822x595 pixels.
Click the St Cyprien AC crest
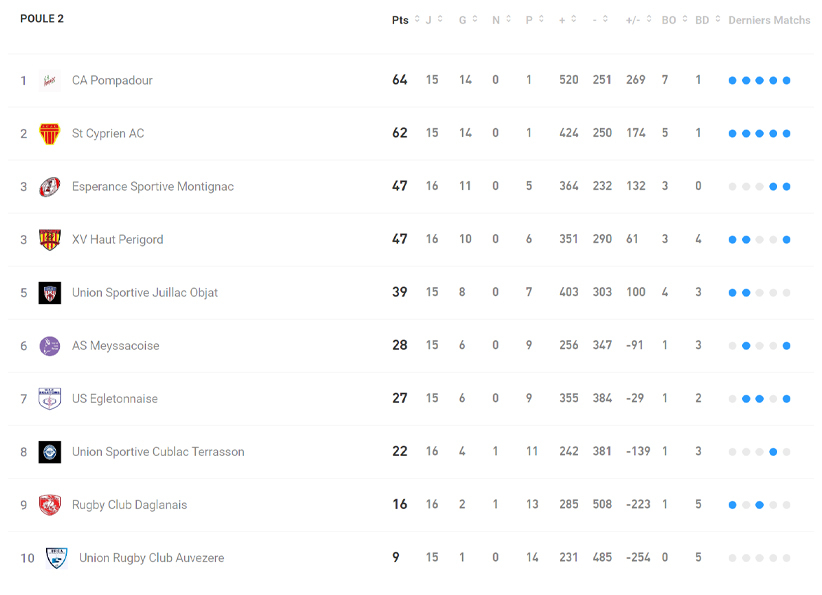coord(49,134)
